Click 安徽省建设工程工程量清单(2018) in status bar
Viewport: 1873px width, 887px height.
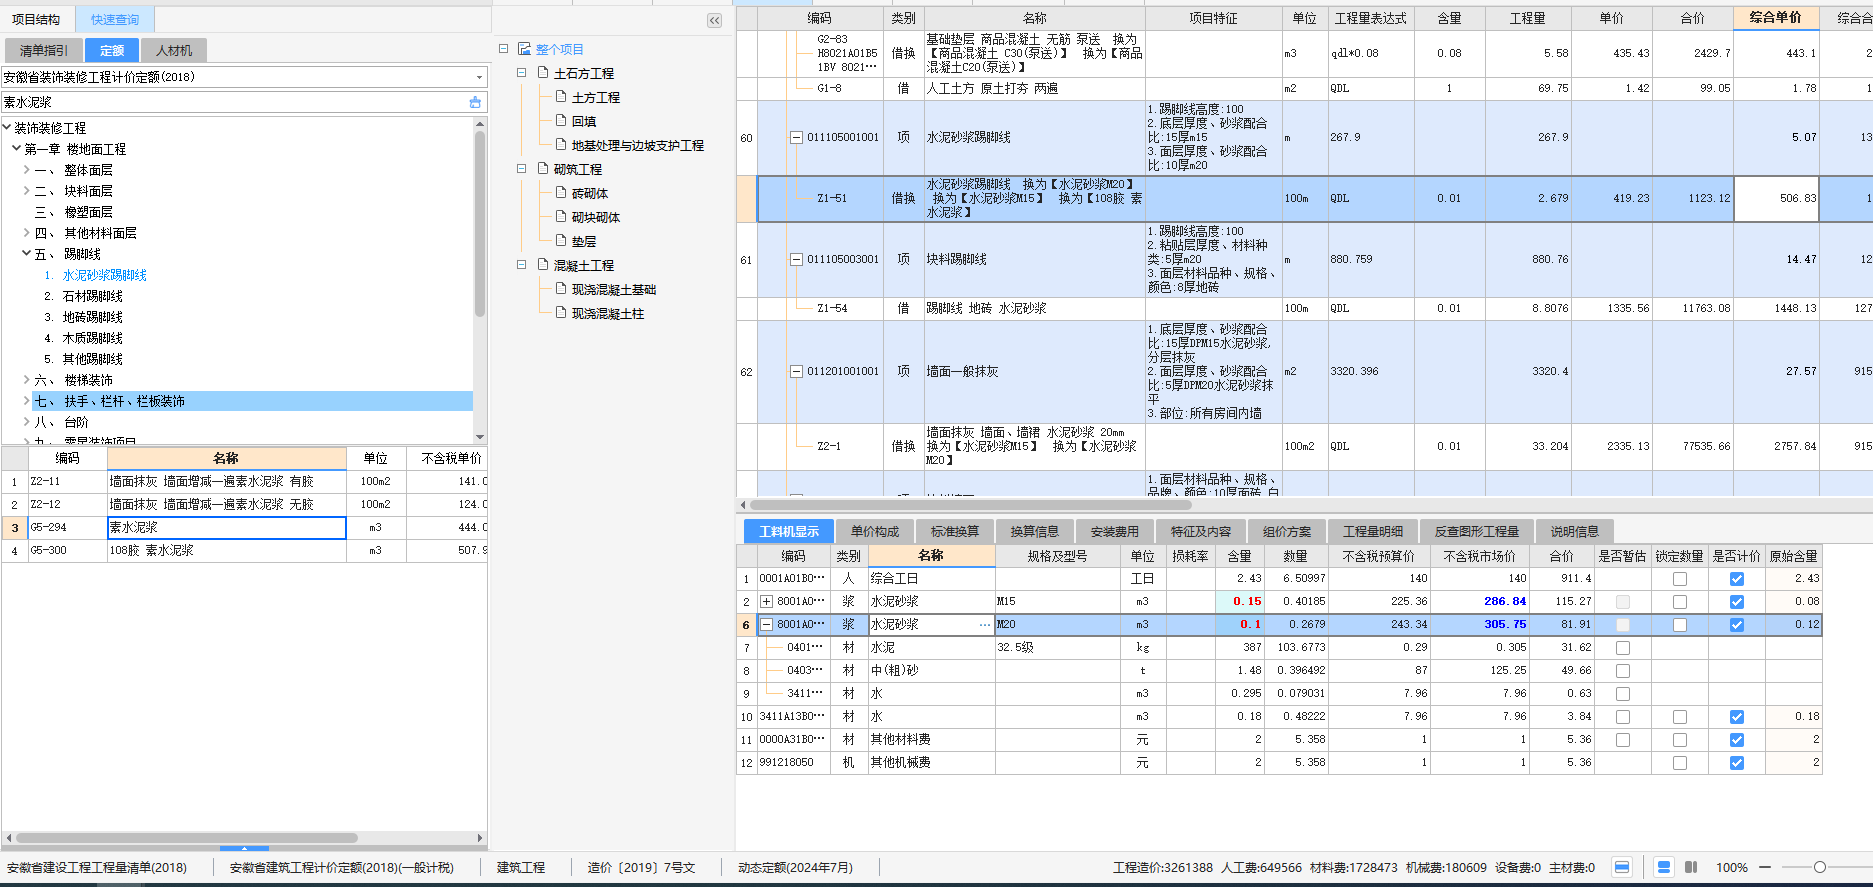(97, 867)
